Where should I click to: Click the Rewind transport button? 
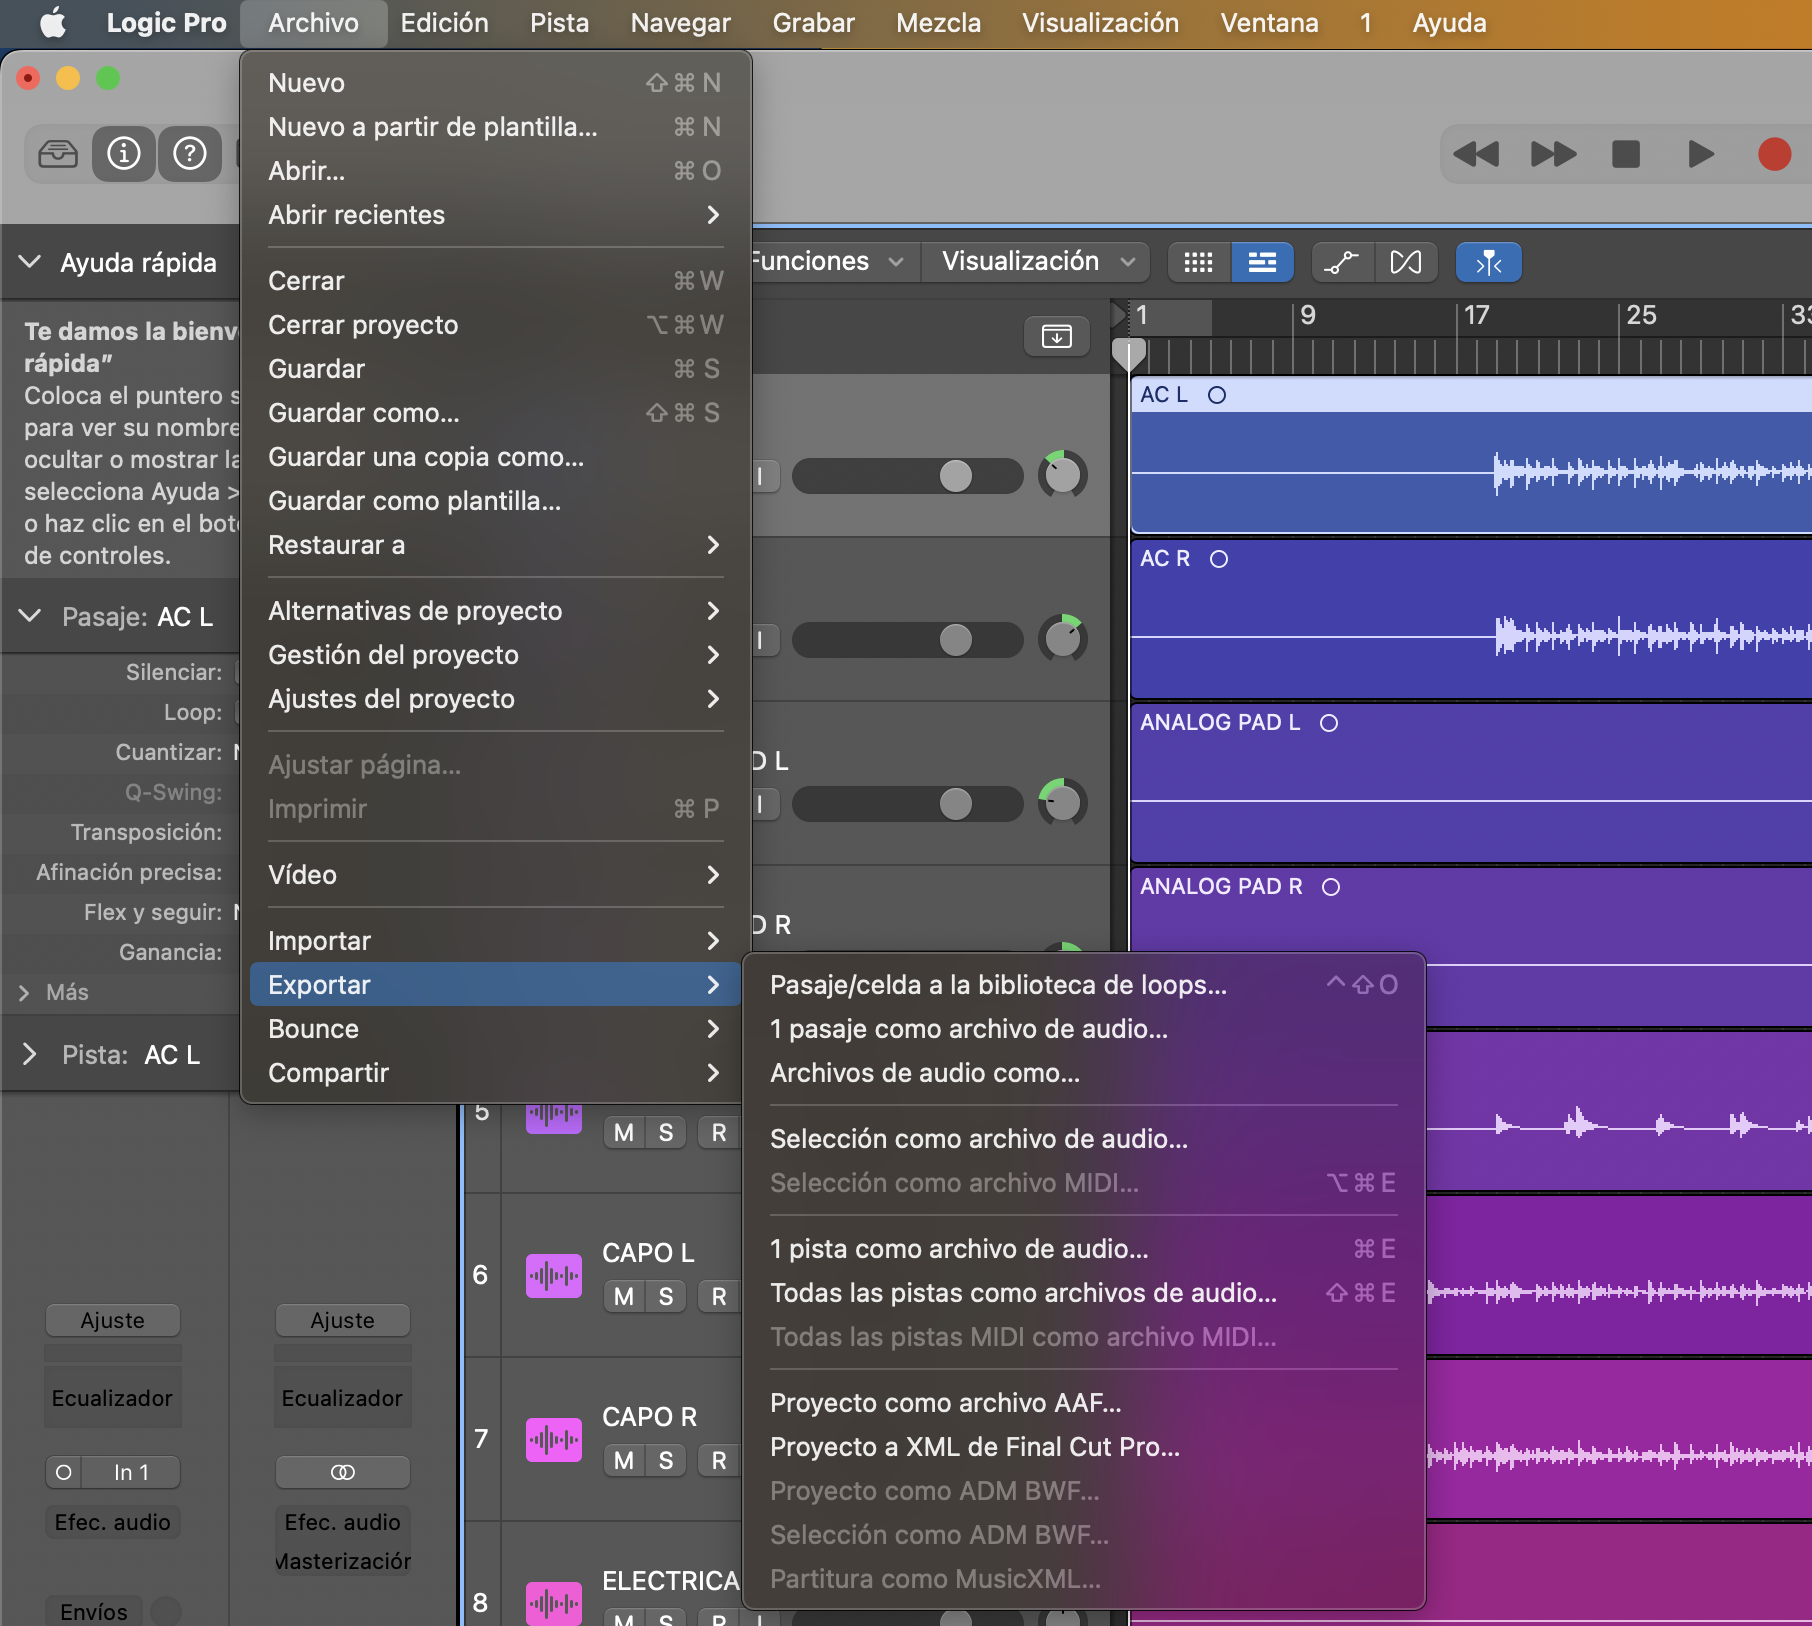click(1476, 154)
